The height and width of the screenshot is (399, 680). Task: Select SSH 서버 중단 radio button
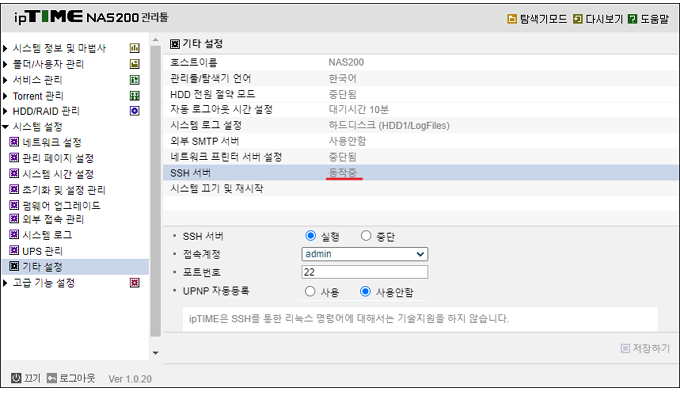[x=366, y=235]
